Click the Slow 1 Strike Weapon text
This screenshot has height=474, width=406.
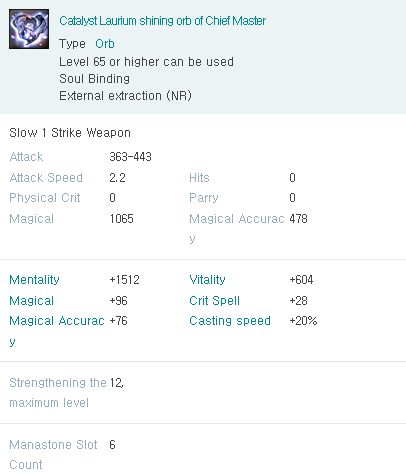tap(70, 133)
